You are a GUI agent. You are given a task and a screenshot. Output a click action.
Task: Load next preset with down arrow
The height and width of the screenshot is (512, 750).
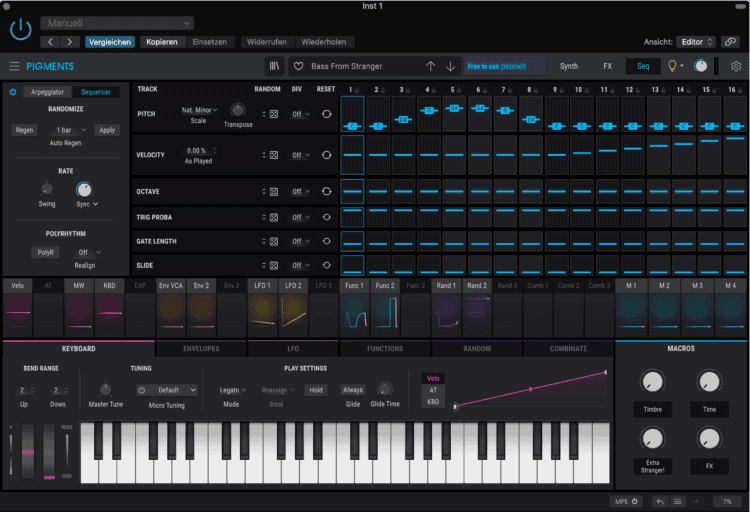click(x=450, y=66)
